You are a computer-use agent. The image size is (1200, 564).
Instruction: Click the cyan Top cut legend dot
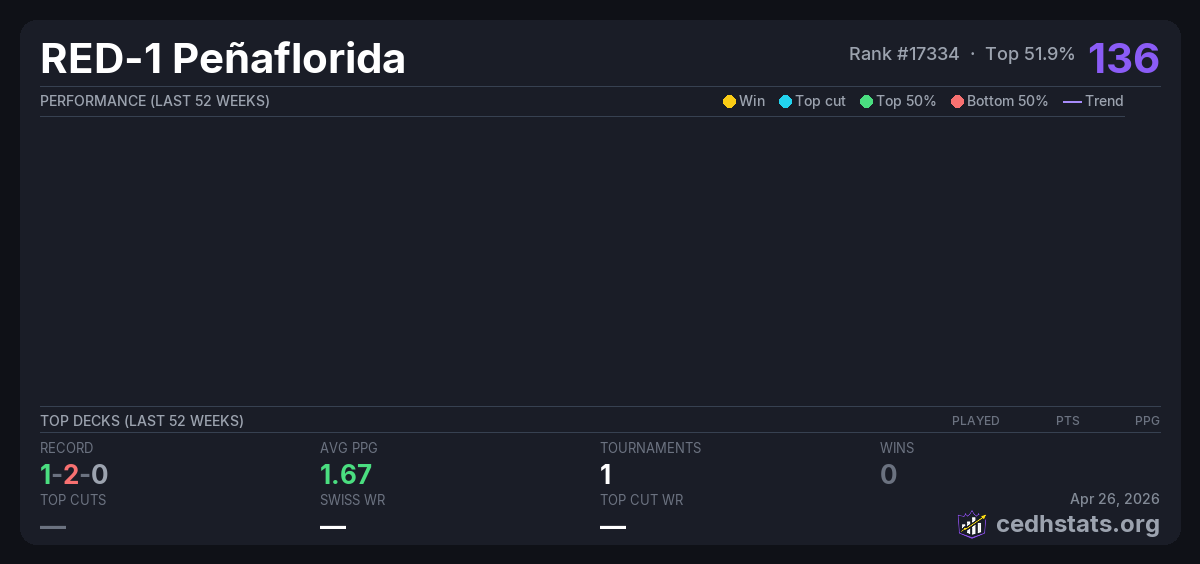pos(785,101)
